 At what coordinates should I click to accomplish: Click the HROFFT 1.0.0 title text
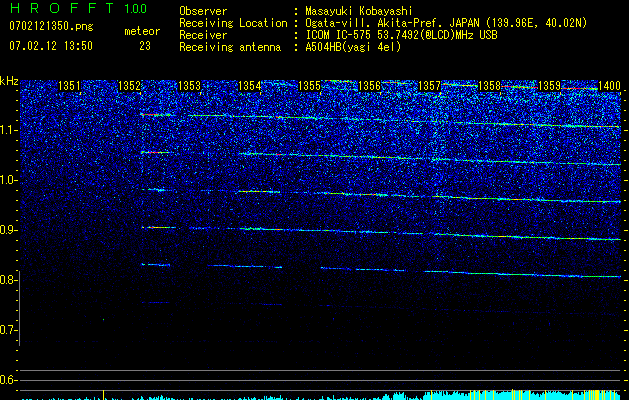pyautogui.click(x=78, y=8)
